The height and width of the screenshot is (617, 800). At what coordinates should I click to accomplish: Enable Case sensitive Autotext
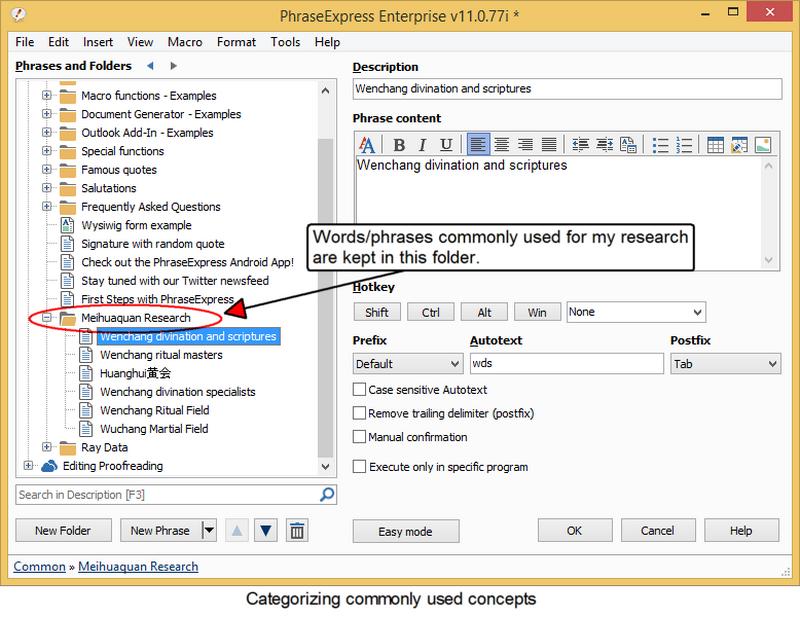point(359,390)
